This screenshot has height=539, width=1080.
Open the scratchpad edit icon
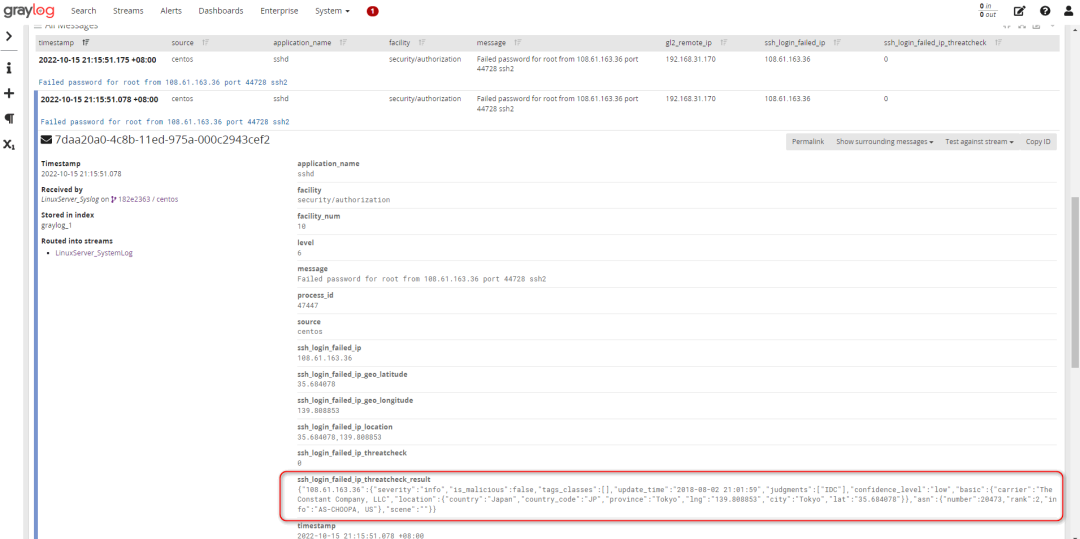(x=1020, y=11)
